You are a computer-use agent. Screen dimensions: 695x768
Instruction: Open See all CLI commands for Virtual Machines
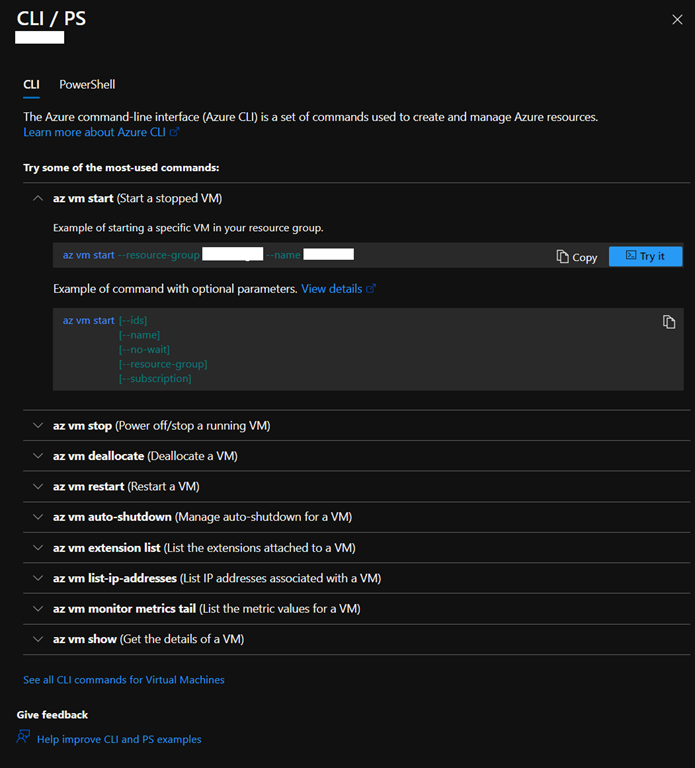(x=124, y=680)
